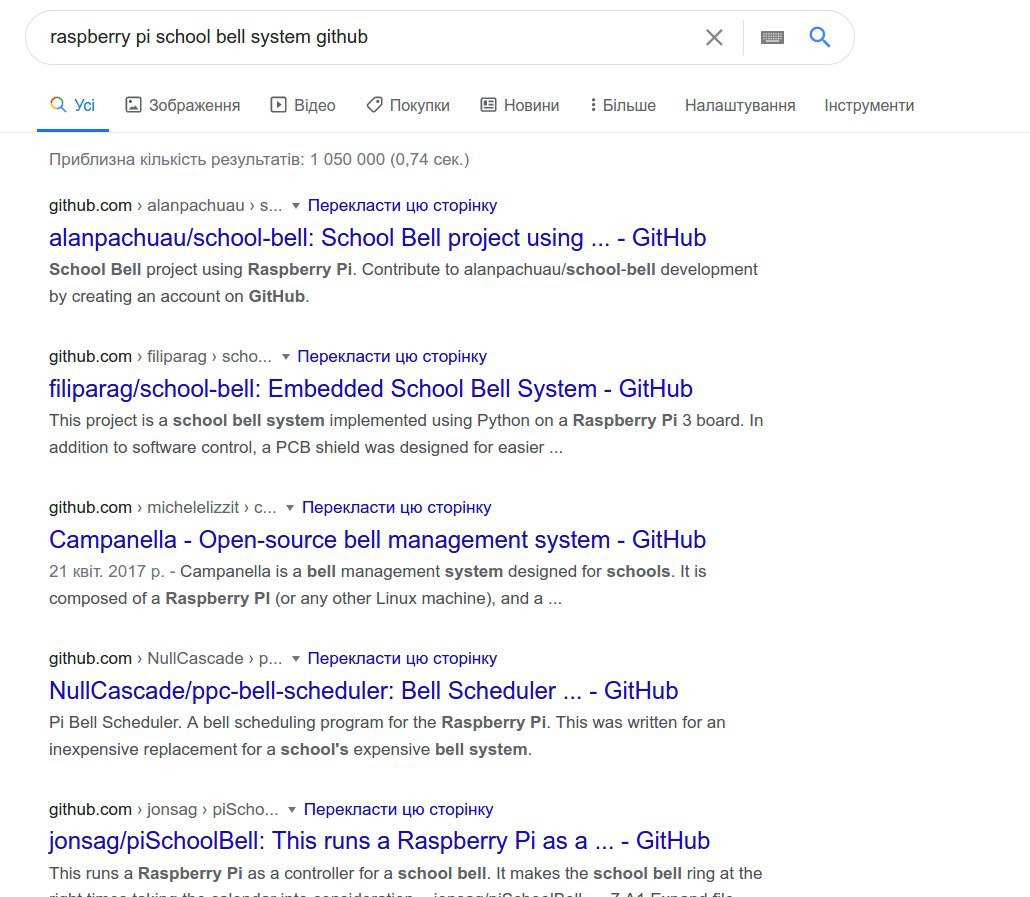1030x897 pixels.
Task: Click the Новини tab newspaper icon
Action: tap(489, 105)
